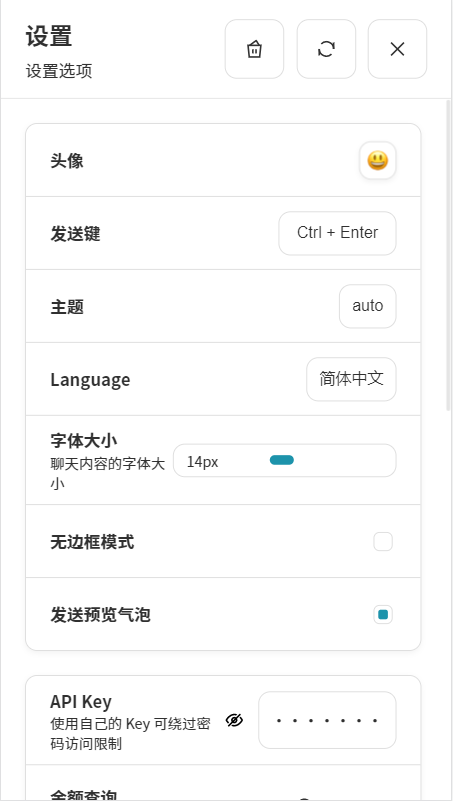Image resolution: width=453 pixels, height=801 pixels.
Task: Click the 字体大小 slider handle
Action: [x=281, y=460]
